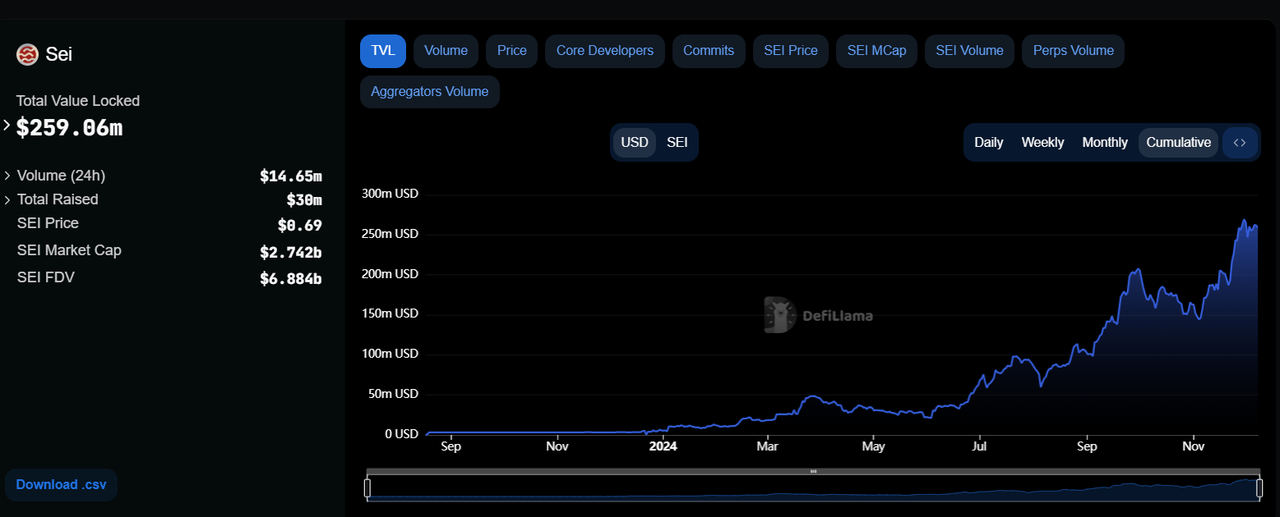This screenshot has height=517, width=1280.
Task: Click the left range slider handle
Action: pyautogui.click(x=368, y=488)
